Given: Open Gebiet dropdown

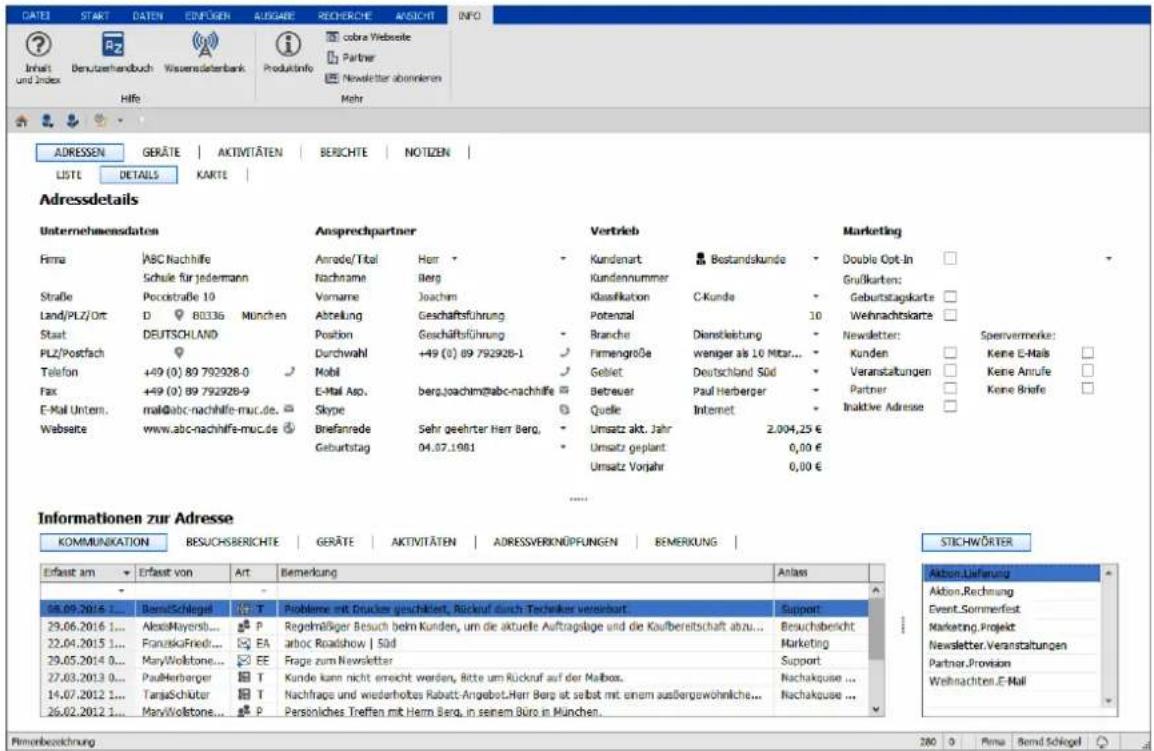Looking at the screenshot, I should tap(815, 372).
